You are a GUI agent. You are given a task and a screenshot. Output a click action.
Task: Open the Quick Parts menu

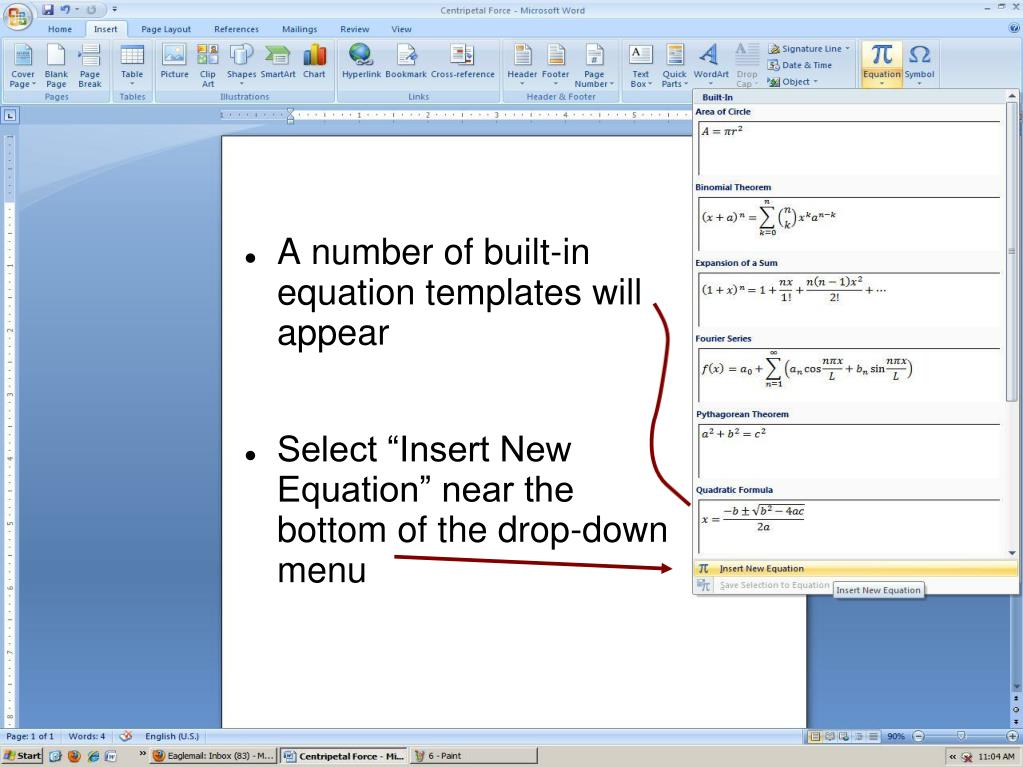(x=674, y=65)
